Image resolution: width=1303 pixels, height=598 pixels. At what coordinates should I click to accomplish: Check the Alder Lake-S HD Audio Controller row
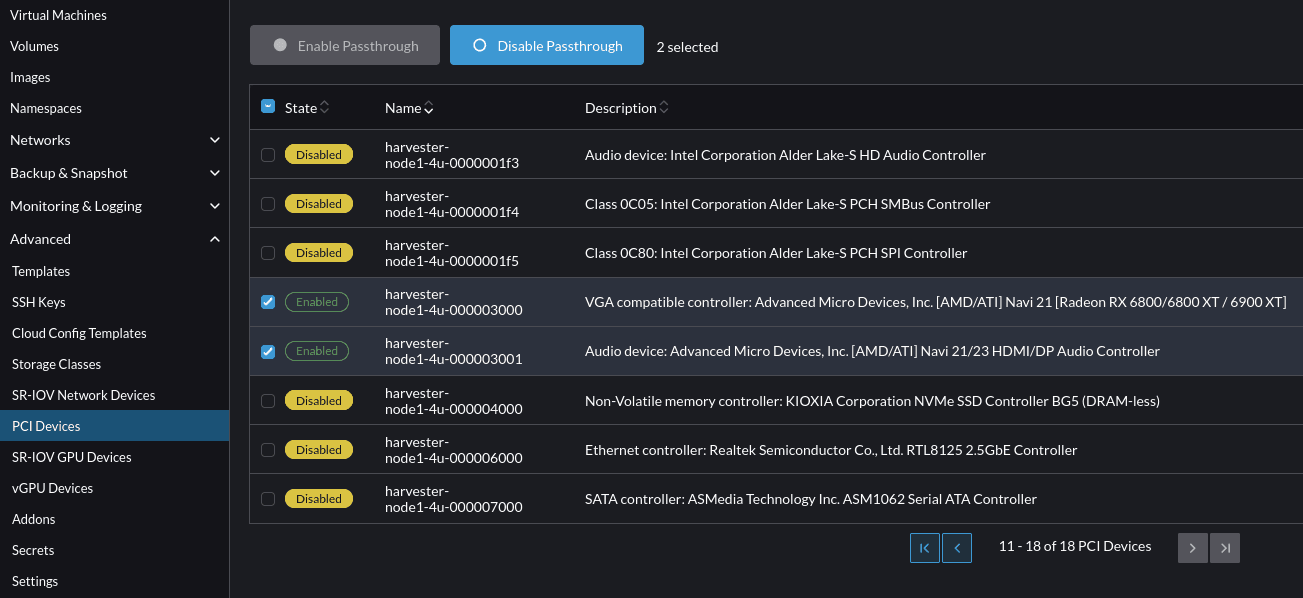268,154
